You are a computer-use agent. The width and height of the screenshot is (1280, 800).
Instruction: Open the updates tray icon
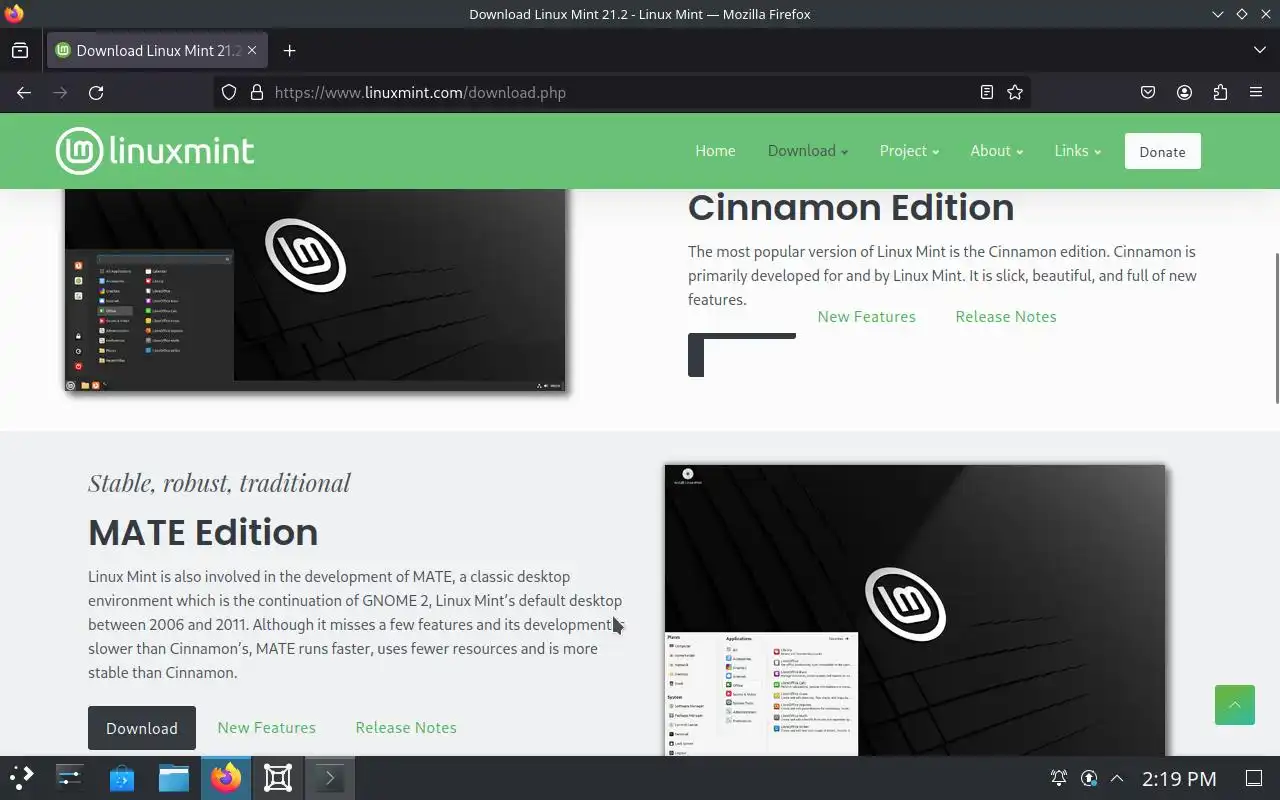1088,778
